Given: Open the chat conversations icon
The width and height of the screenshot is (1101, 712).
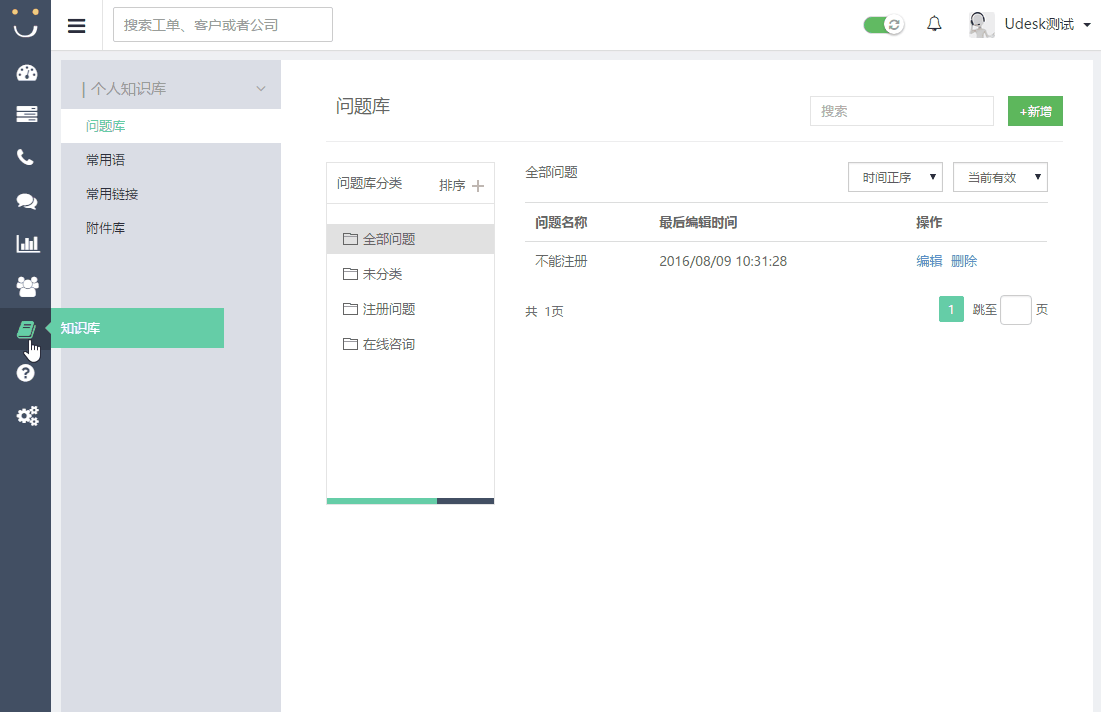Looking at the screenshot, I should (x=26, y=201).
